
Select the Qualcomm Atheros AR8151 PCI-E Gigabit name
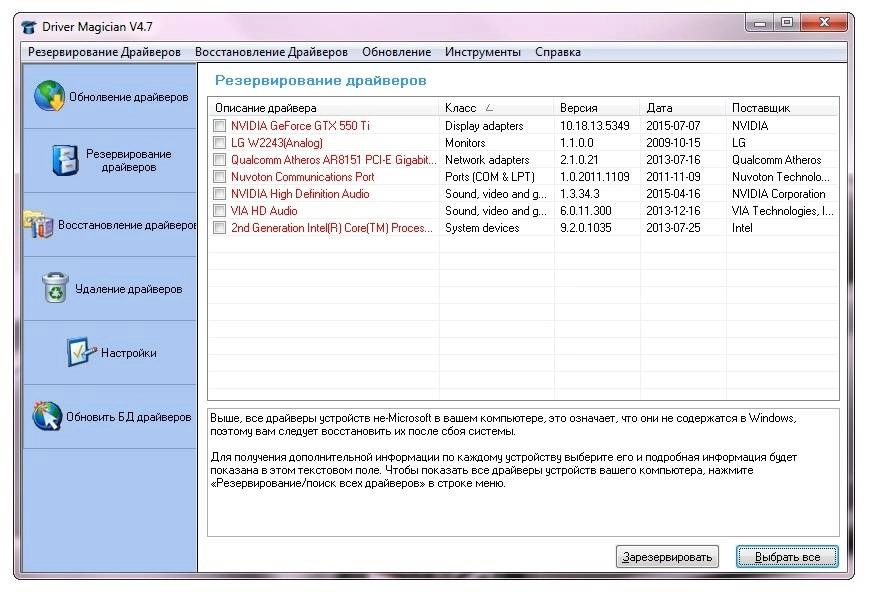(334, 160)
